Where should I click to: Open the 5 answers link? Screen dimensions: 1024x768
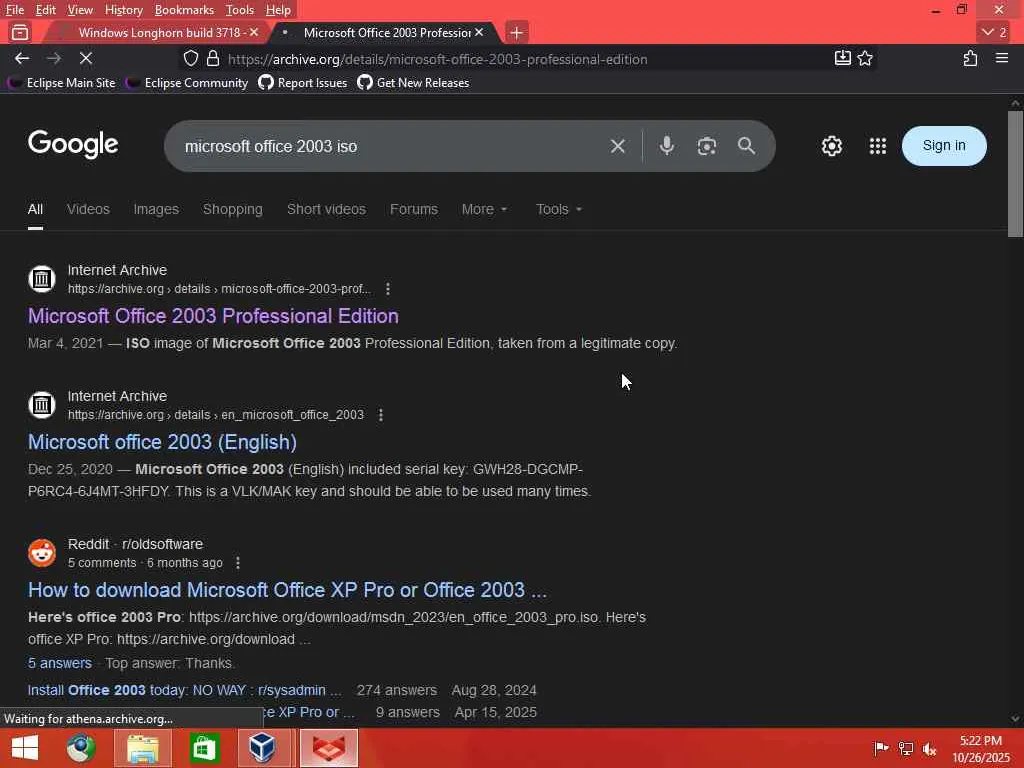click(x=60, y=663)
